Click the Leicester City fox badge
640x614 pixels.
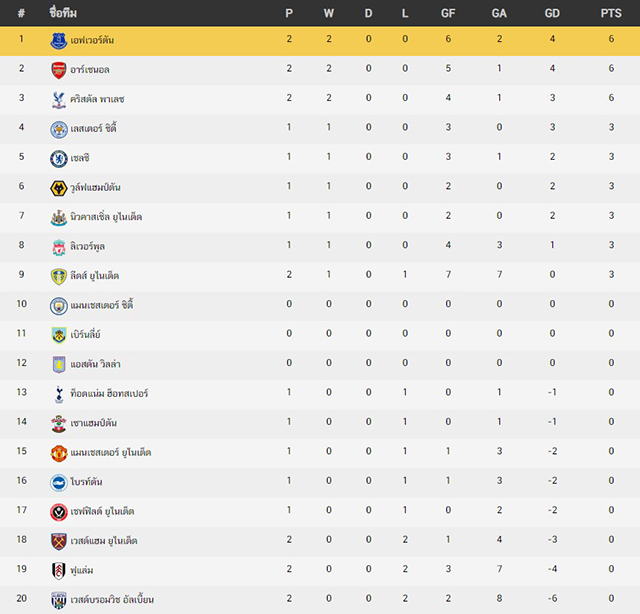58,129
